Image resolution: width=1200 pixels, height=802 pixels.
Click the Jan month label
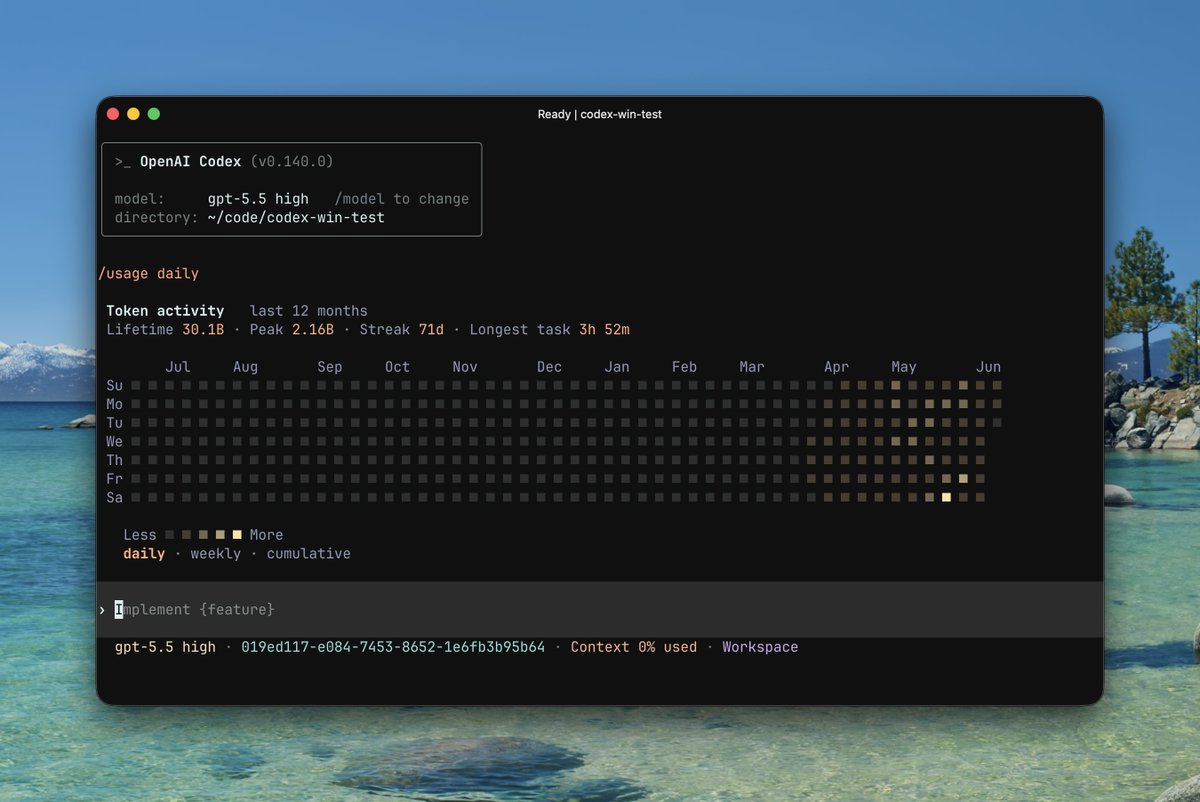tap(617, 367)
